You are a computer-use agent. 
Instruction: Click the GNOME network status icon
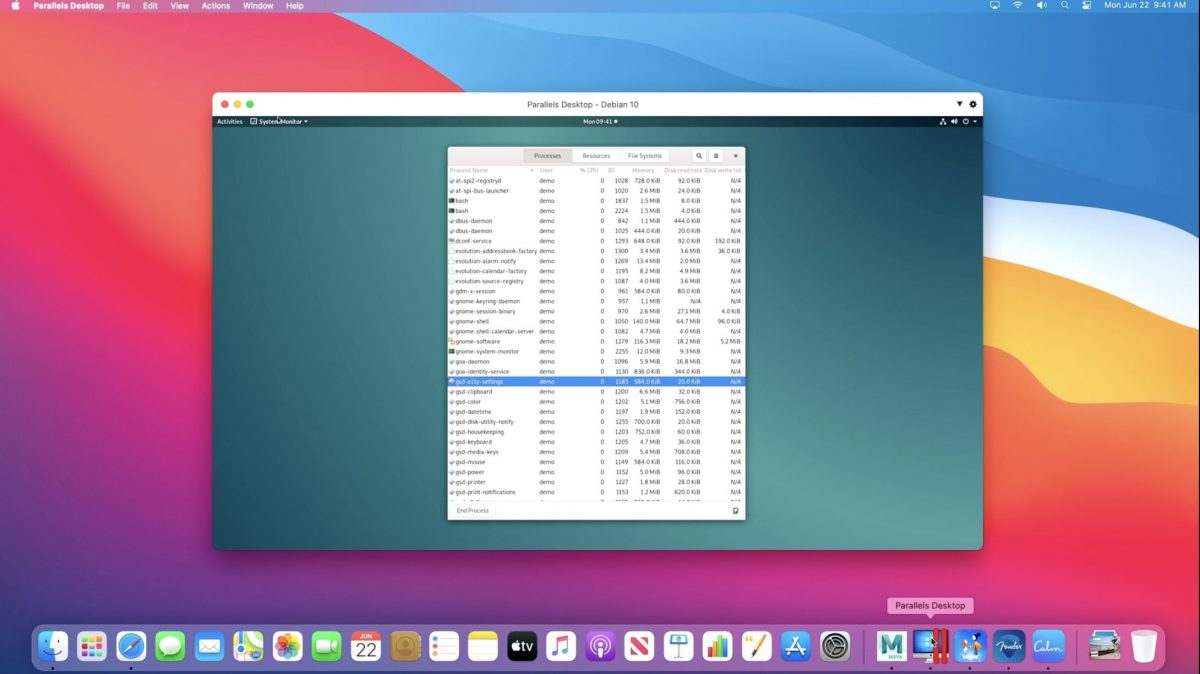click(x=942, y=122)
